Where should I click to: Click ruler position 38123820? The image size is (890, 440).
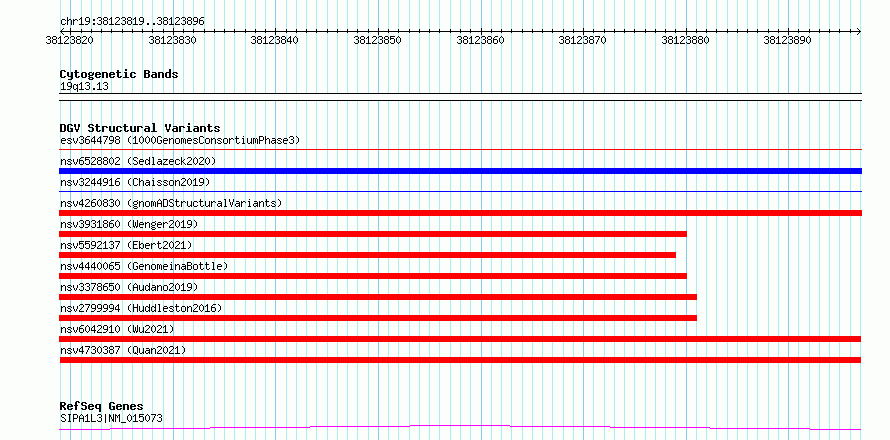[x=69, y=40]
